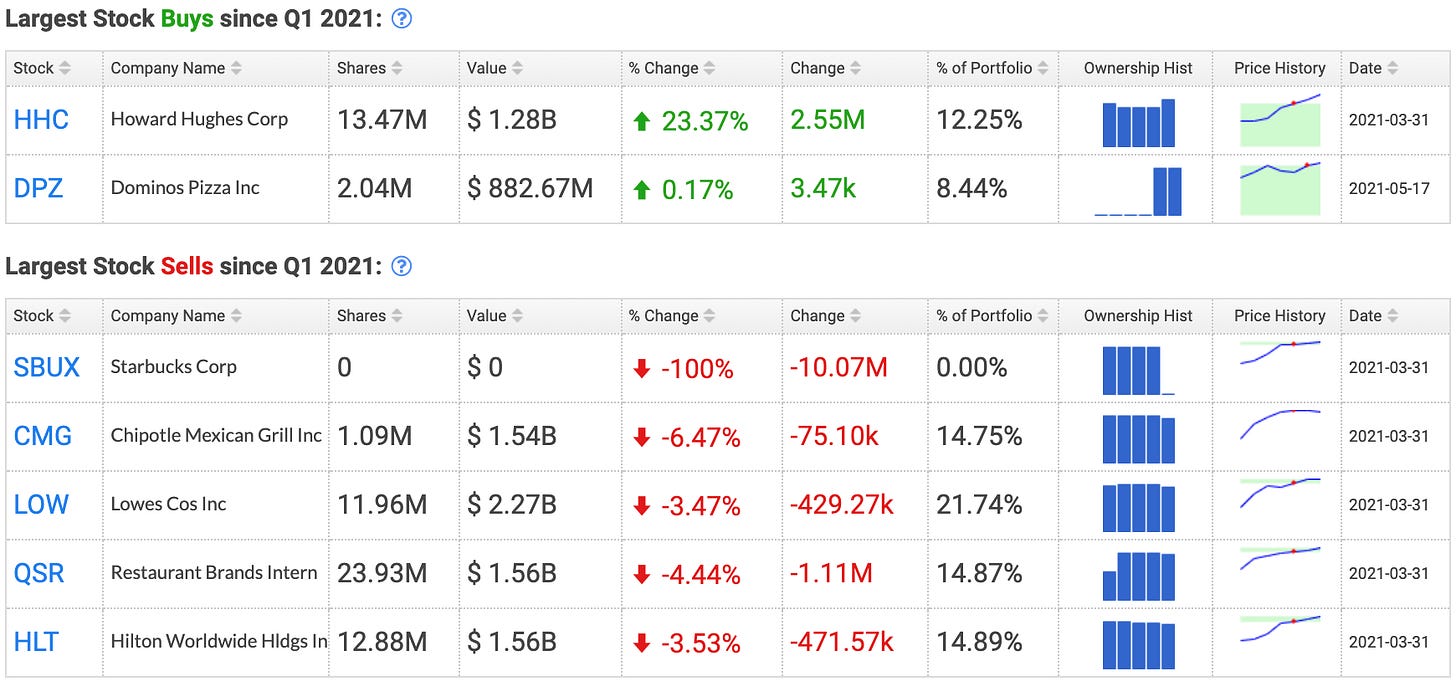View QSR ownership history bar chart
Screen dimensions: 1456x681
1138,575
